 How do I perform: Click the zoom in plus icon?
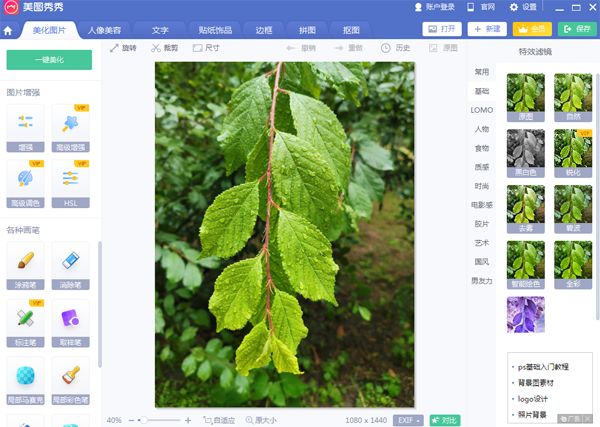[x=188, y=420]
